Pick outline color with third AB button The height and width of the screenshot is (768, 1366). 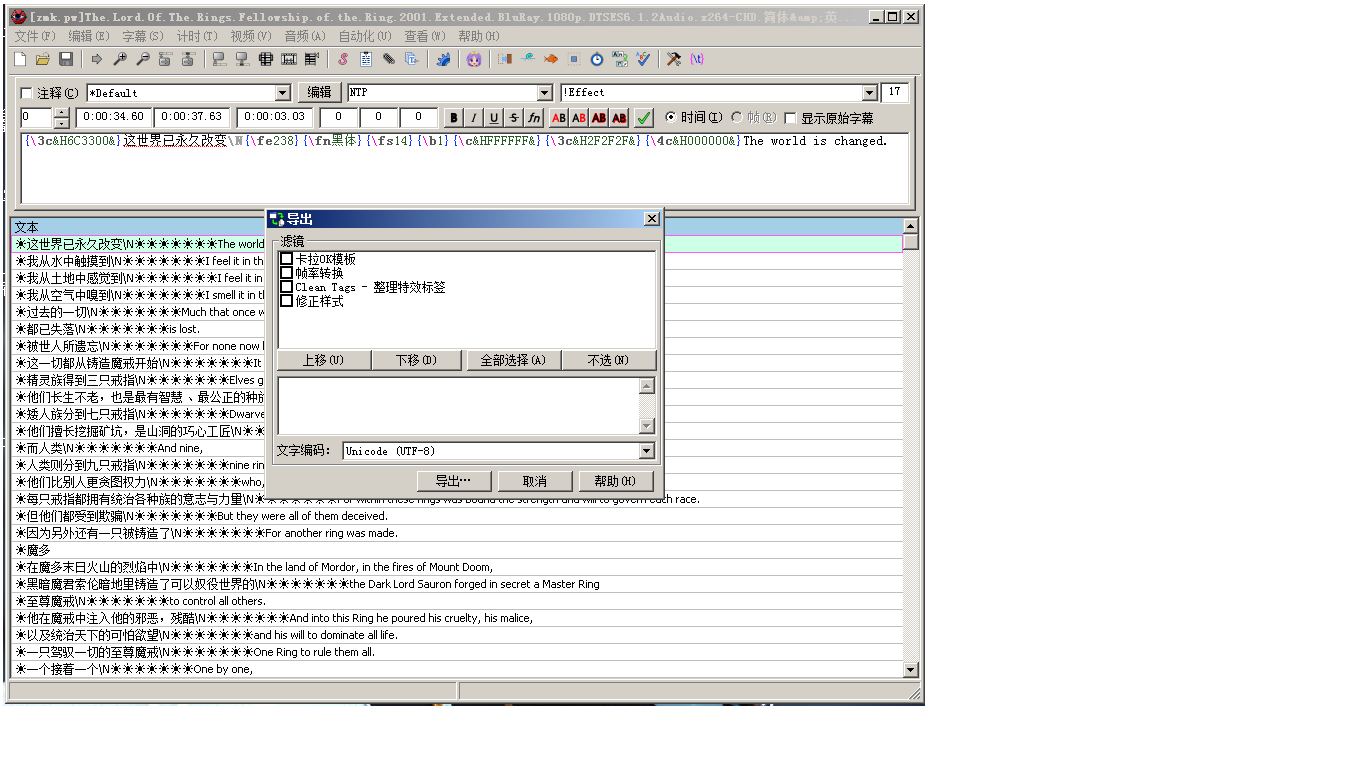click(x=599, y=118)
